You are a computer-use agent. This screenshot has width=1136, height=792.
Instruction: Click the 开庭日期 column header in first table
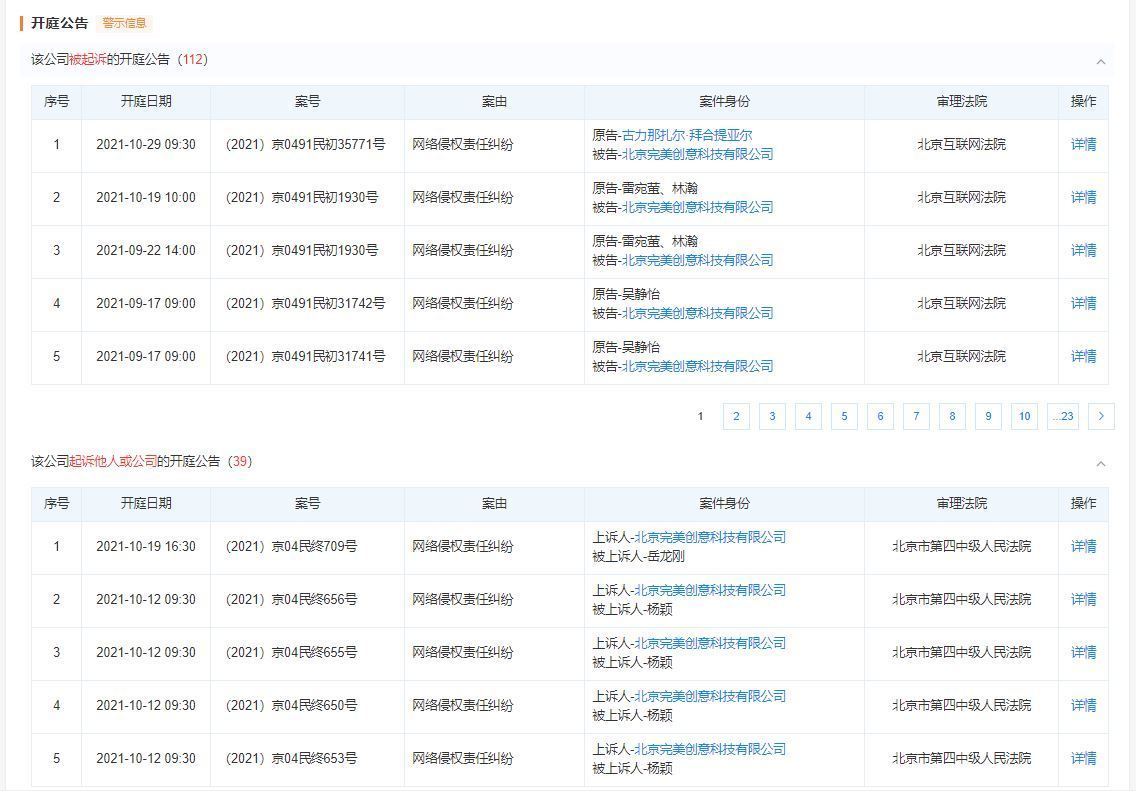click(x=146, y=101)
